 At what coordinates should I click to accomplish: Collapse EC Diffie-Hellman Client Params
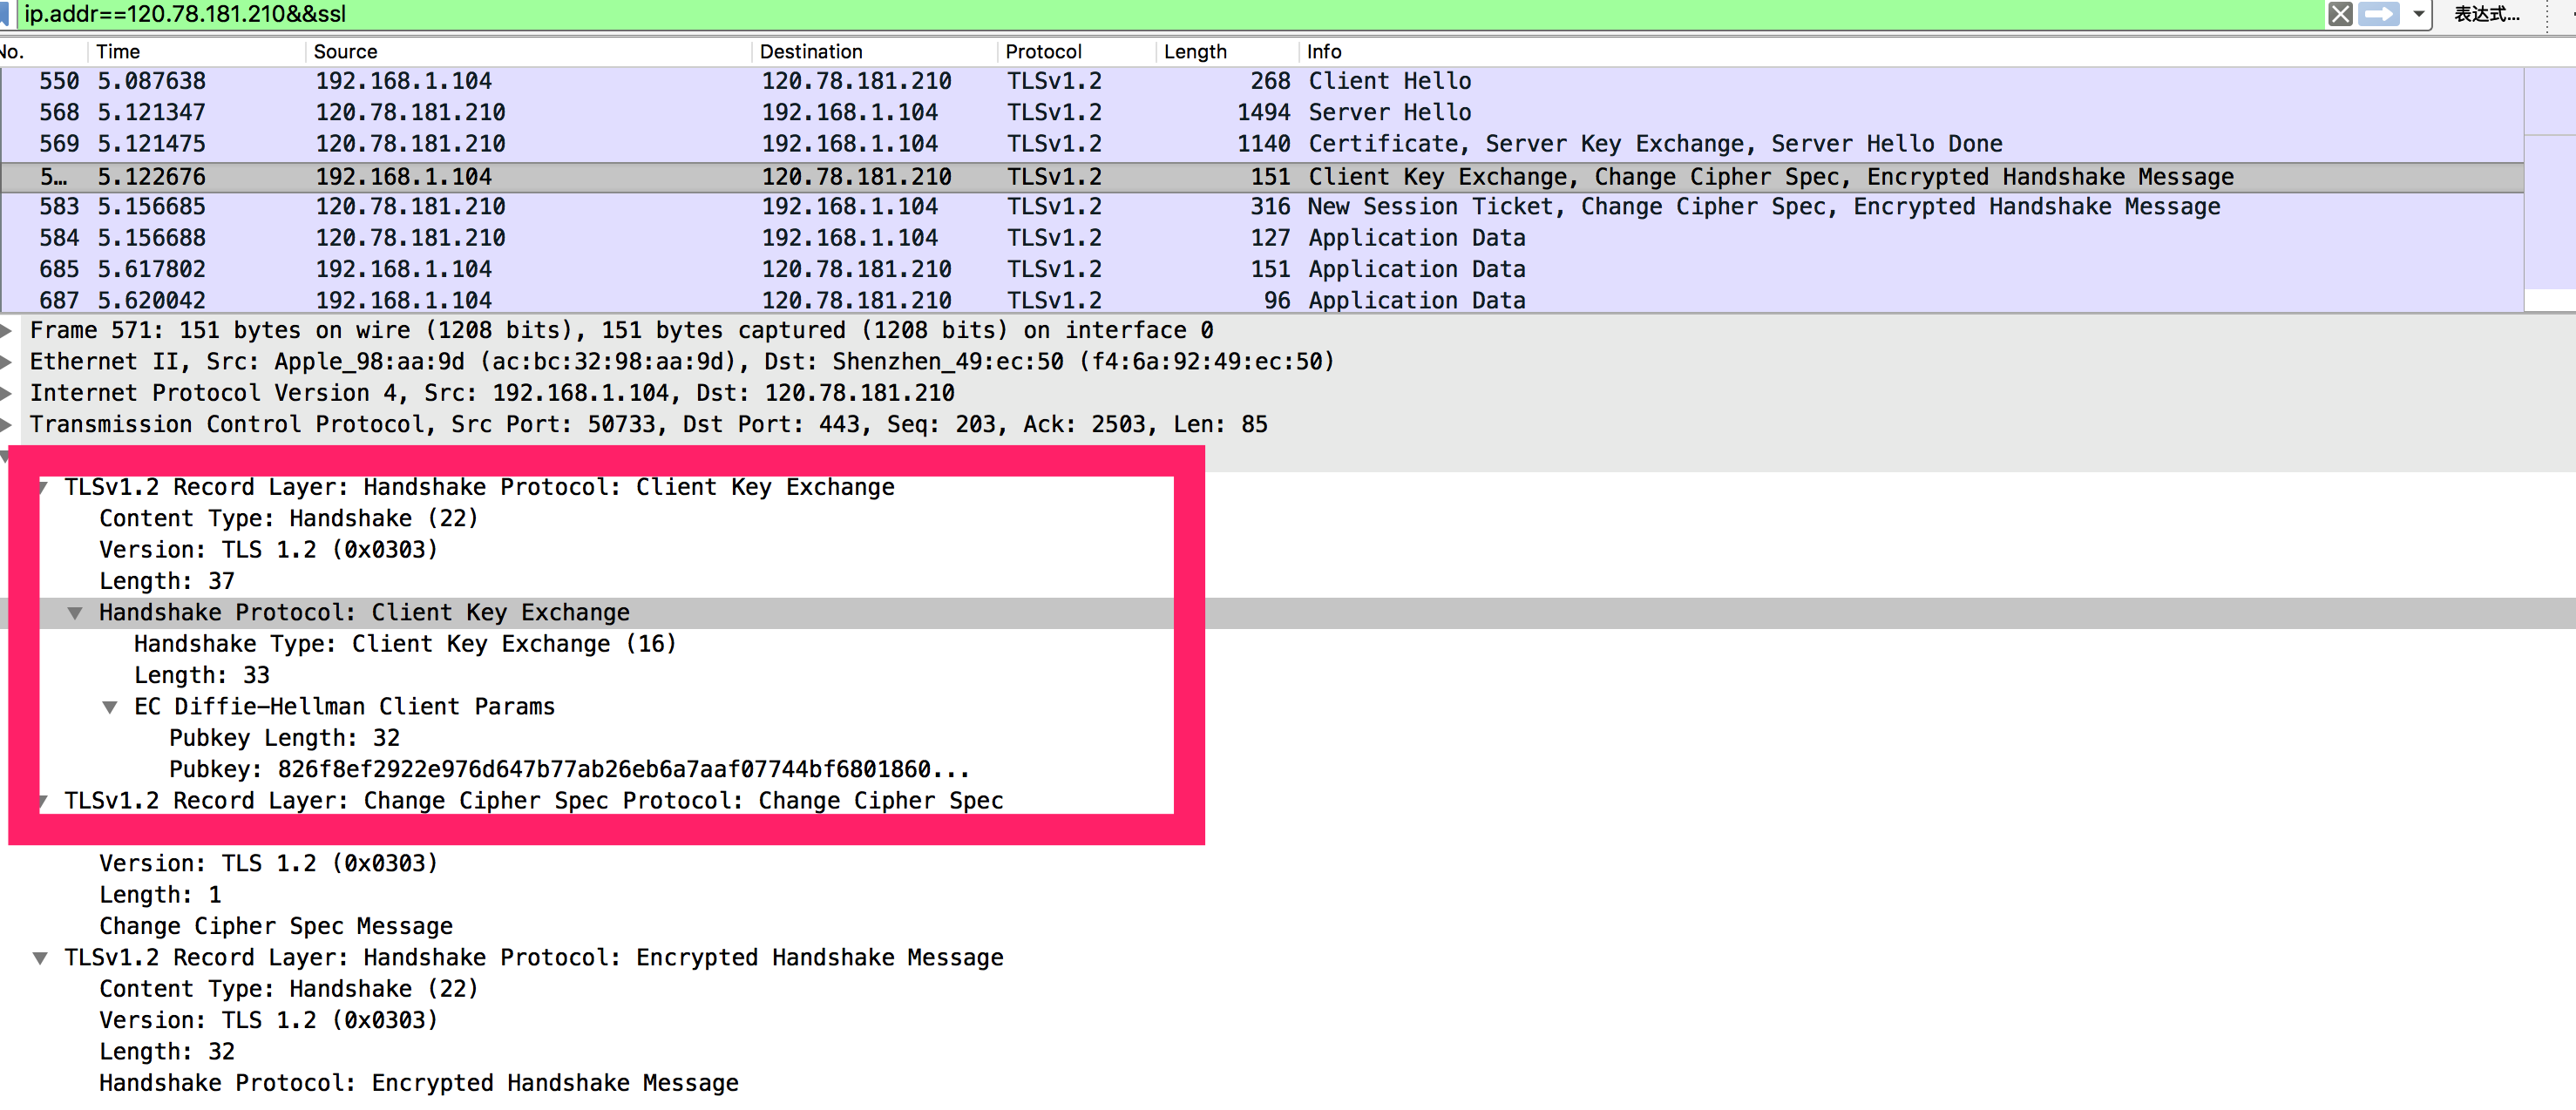coord(110,706)
